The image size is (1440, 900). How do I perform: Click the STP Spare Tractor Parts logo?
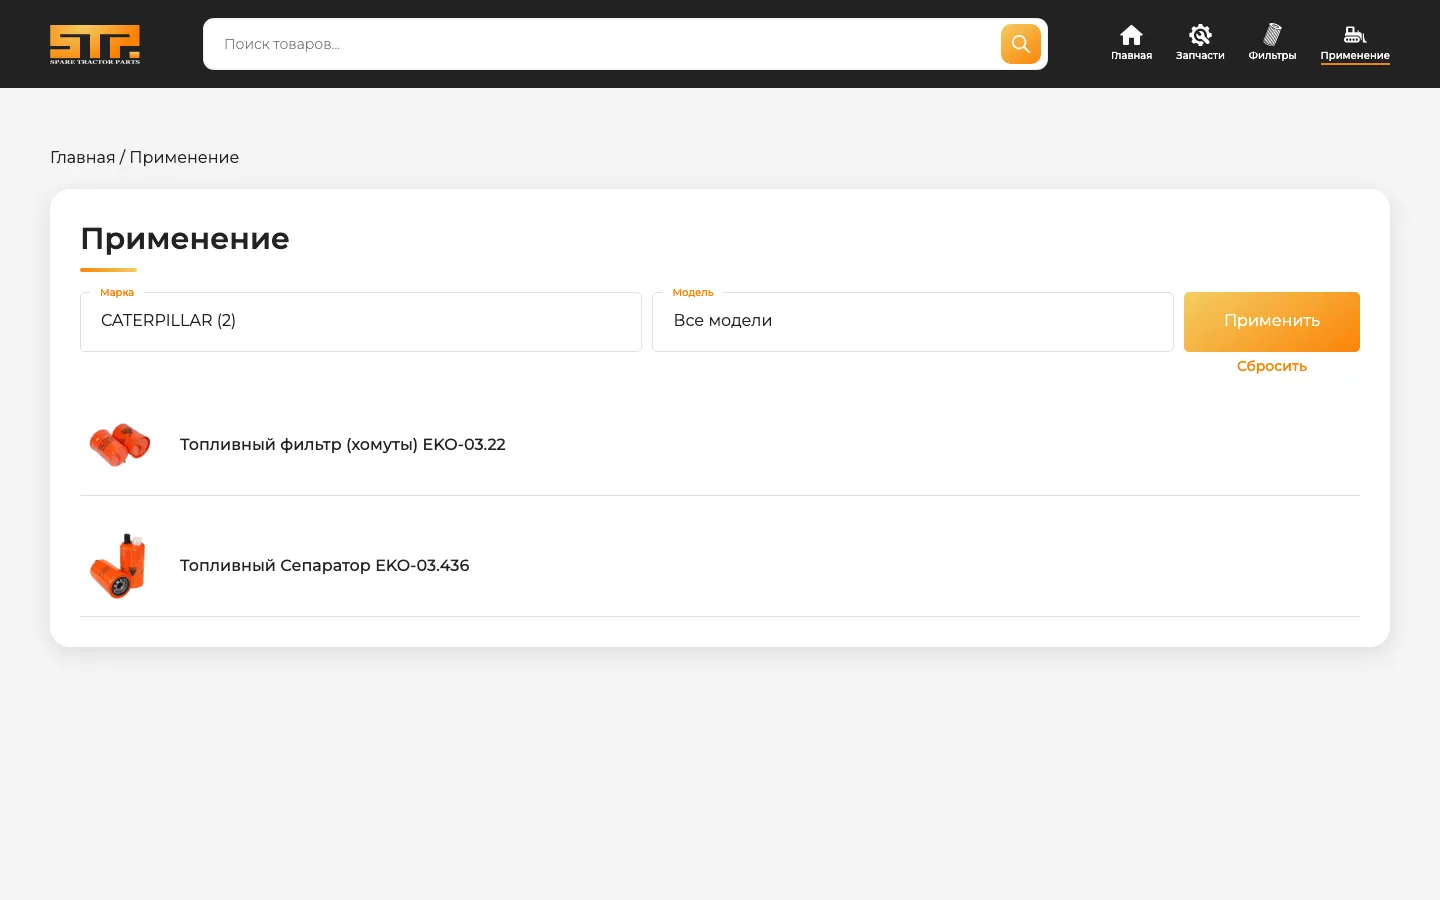coord(95,44)
